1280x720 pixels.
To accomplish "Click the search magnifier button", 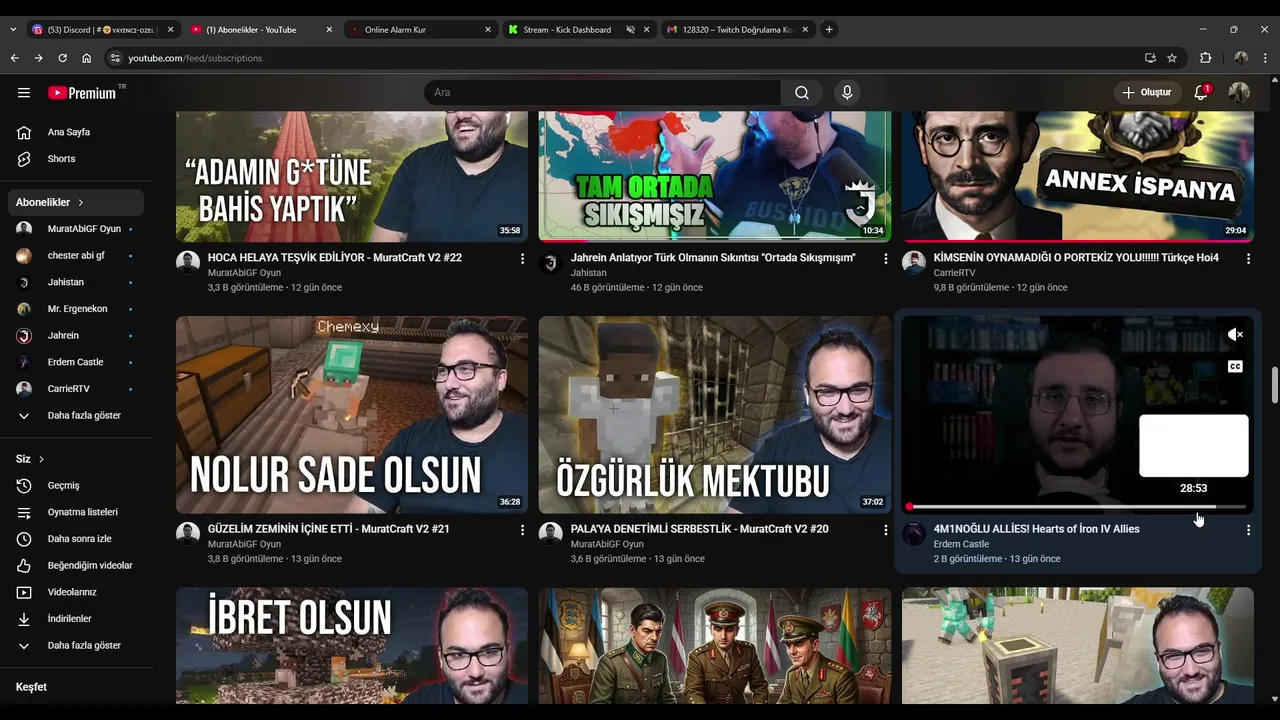I will click(x=802, y=93).
